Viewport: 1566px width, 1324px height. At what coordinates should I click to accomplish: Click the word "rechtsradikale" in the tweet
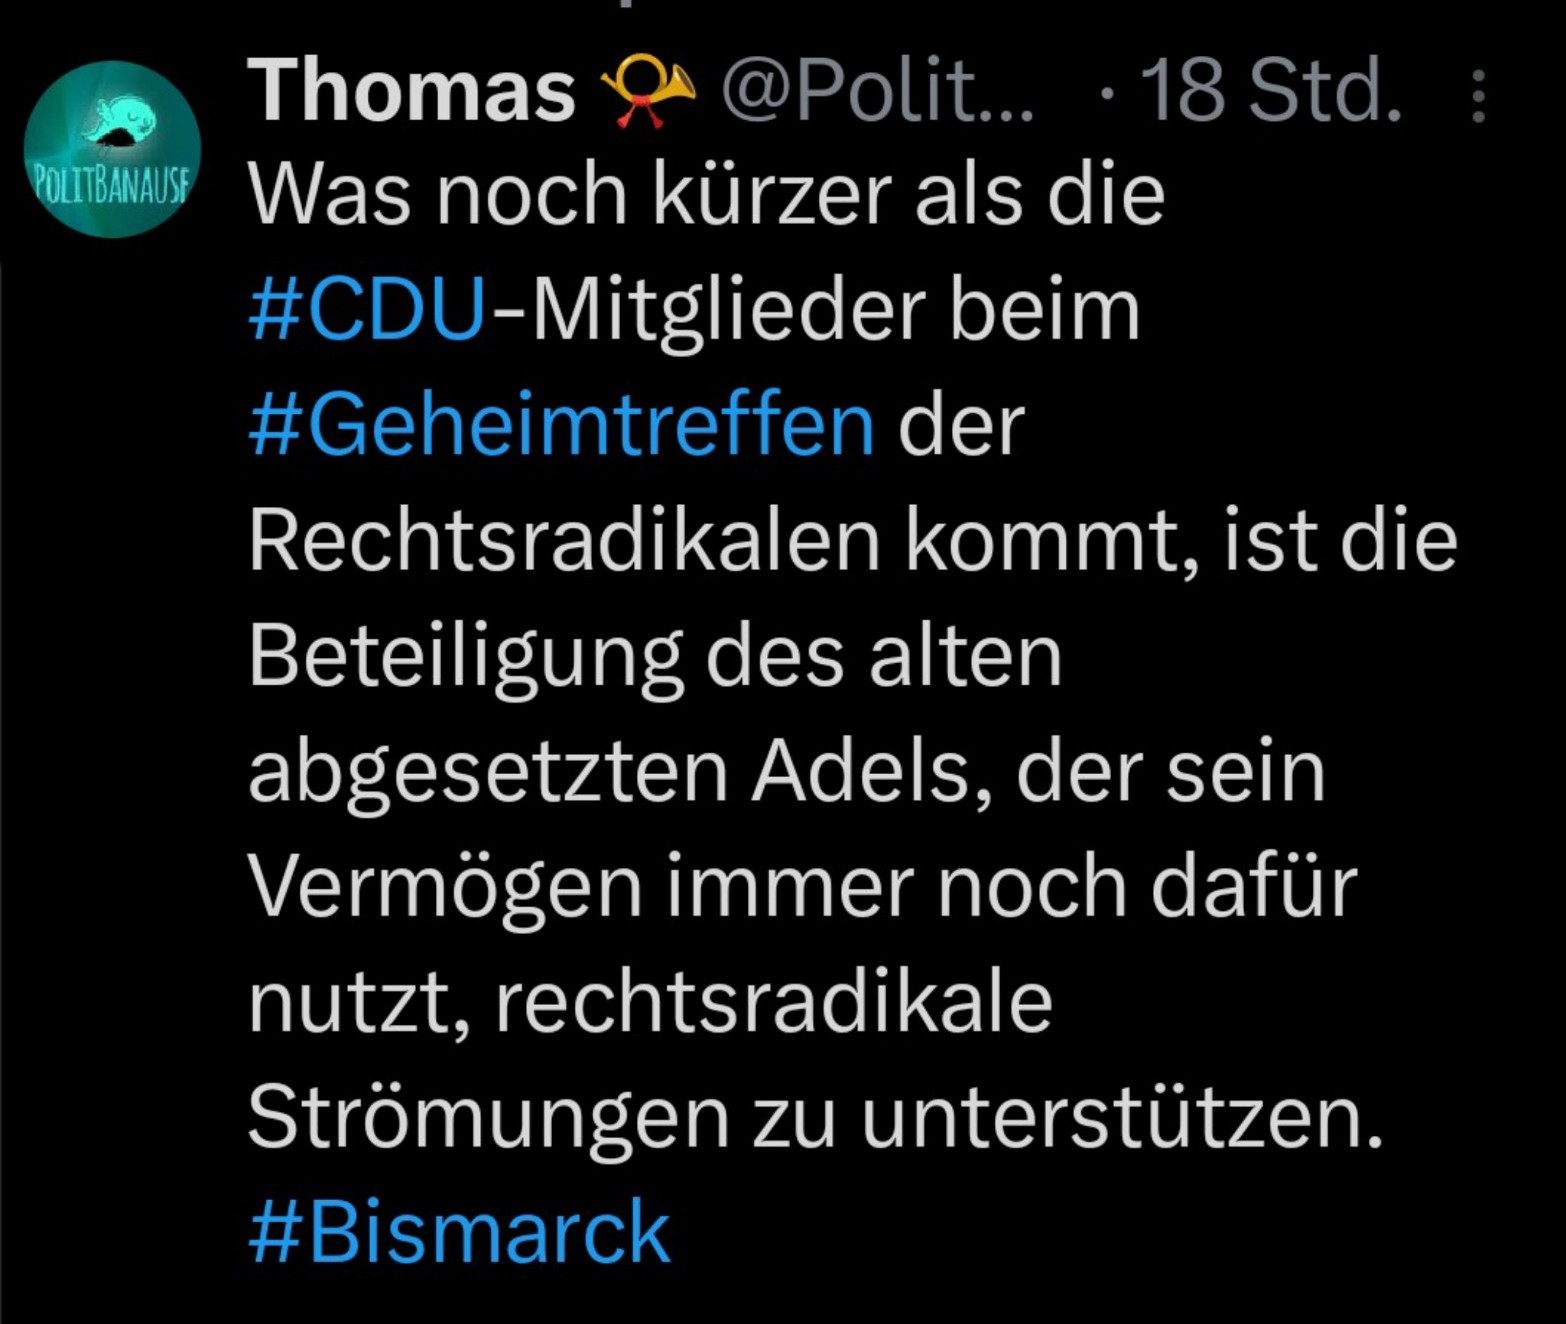(x=773, y=1002)
